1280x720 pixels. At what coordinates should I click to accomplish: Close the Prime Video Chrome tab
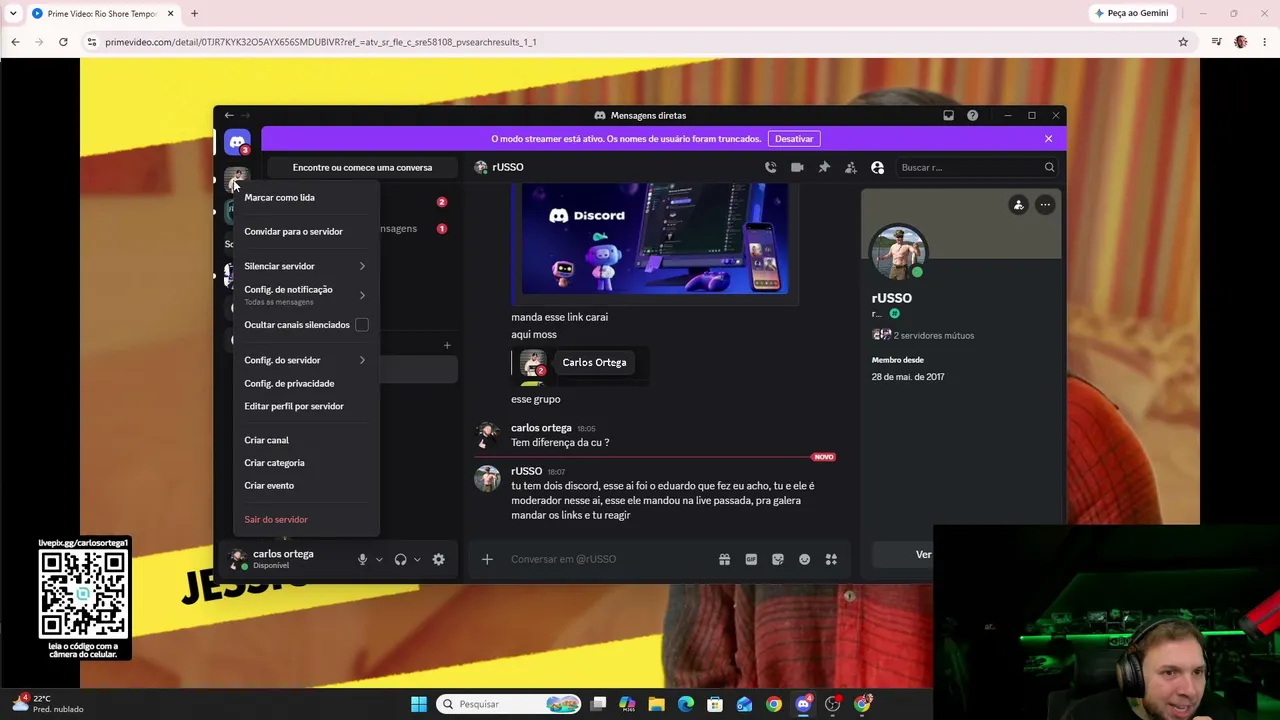(170, 14)
